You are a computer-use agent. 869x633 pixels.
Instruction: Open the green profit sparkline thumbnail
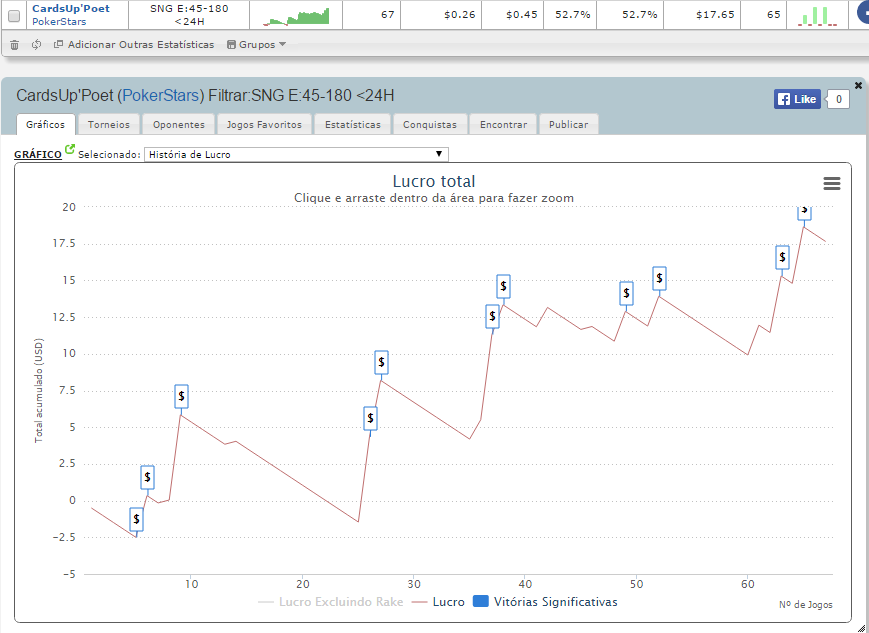[296, 16]
